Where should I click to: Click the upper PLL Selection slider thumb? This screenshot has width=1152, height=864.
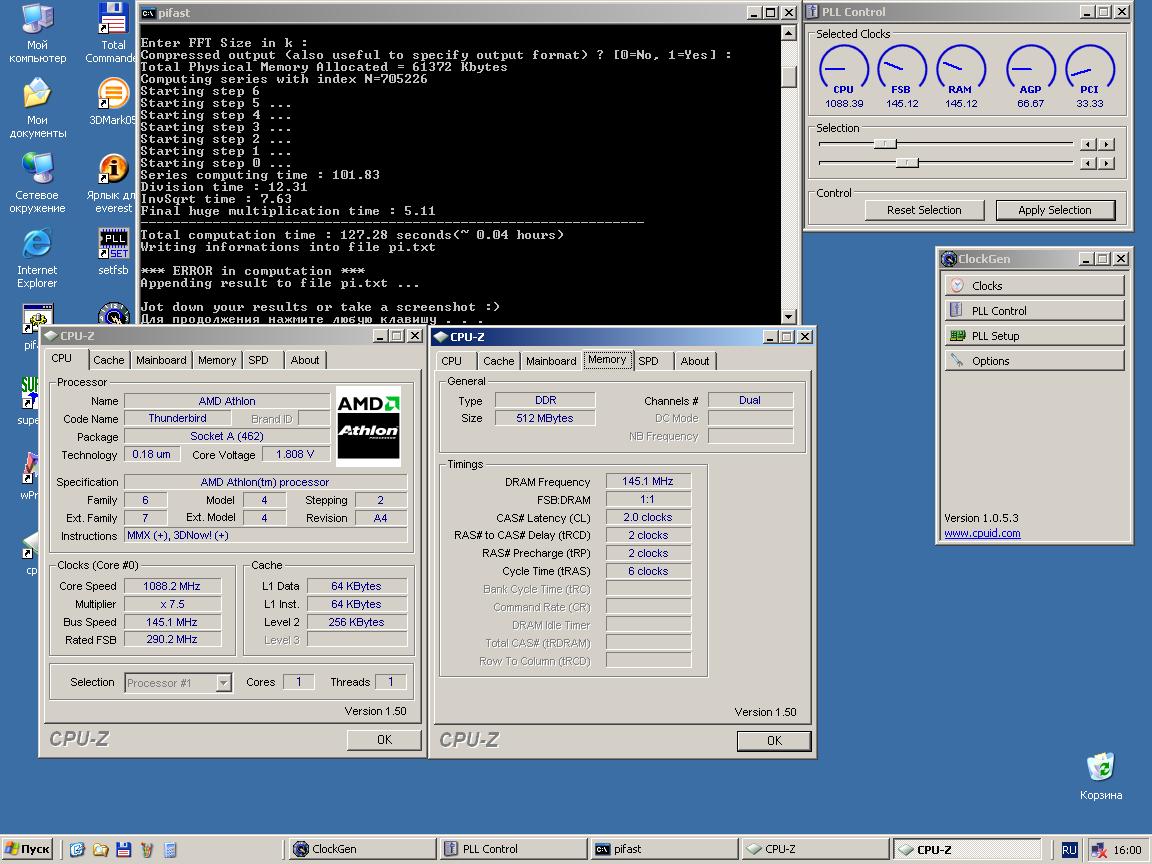(885, 144)
